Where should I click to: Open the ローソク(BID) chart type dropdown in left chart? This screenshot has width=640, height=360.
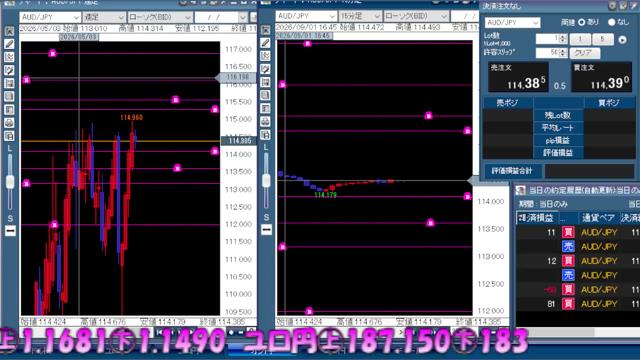point(160,17)
